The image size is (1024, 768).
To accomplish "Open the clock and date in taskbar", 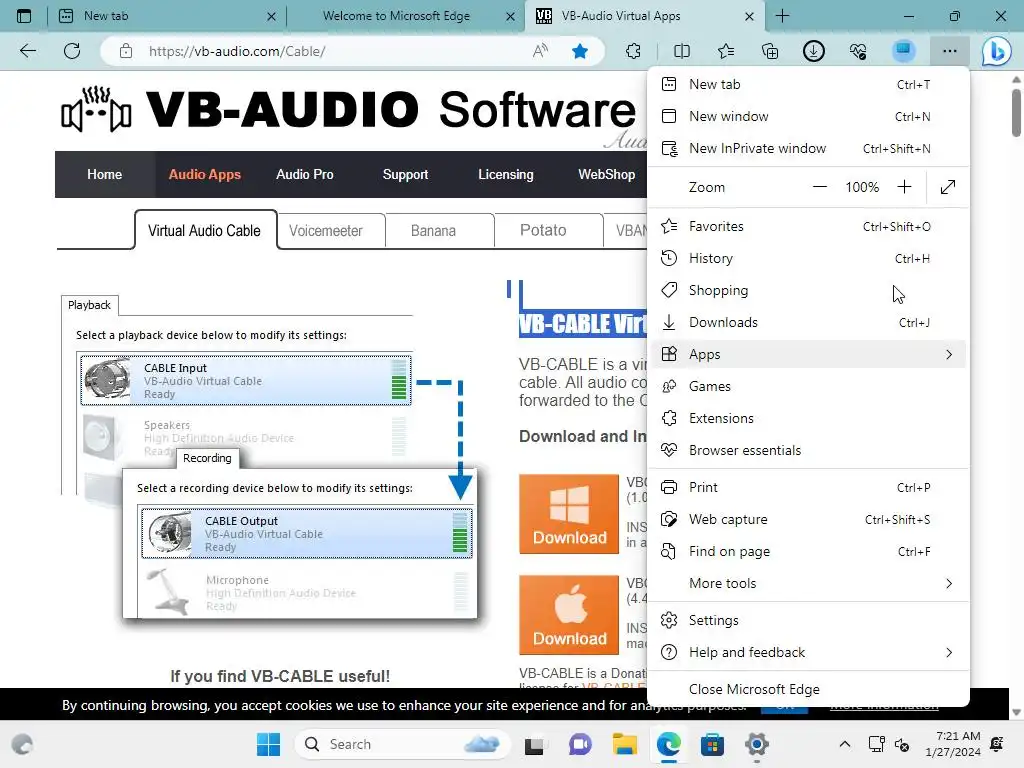I will (952, 744).
